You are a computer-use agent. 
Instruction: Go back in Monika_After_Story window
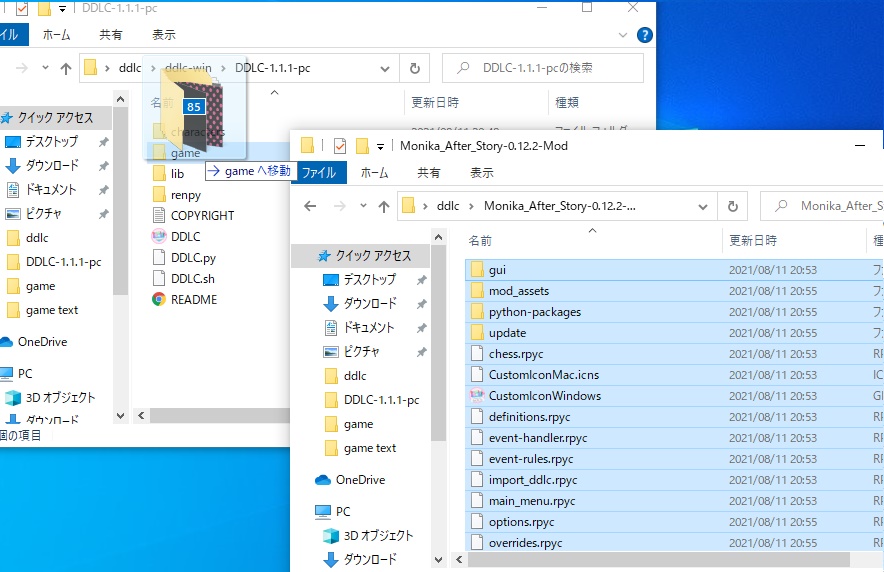click(310, 206)
